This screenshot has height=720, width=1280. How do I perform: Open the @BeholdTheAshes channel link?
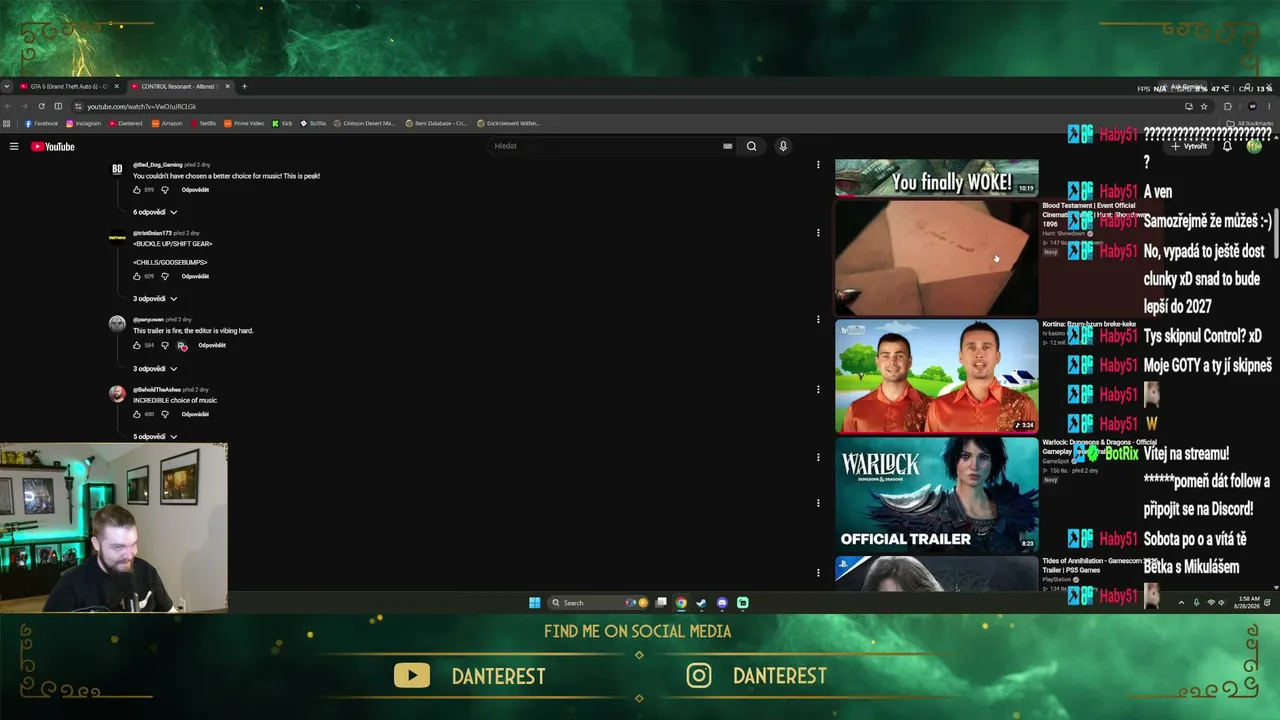pyautogui.click(x=157, y=389)
